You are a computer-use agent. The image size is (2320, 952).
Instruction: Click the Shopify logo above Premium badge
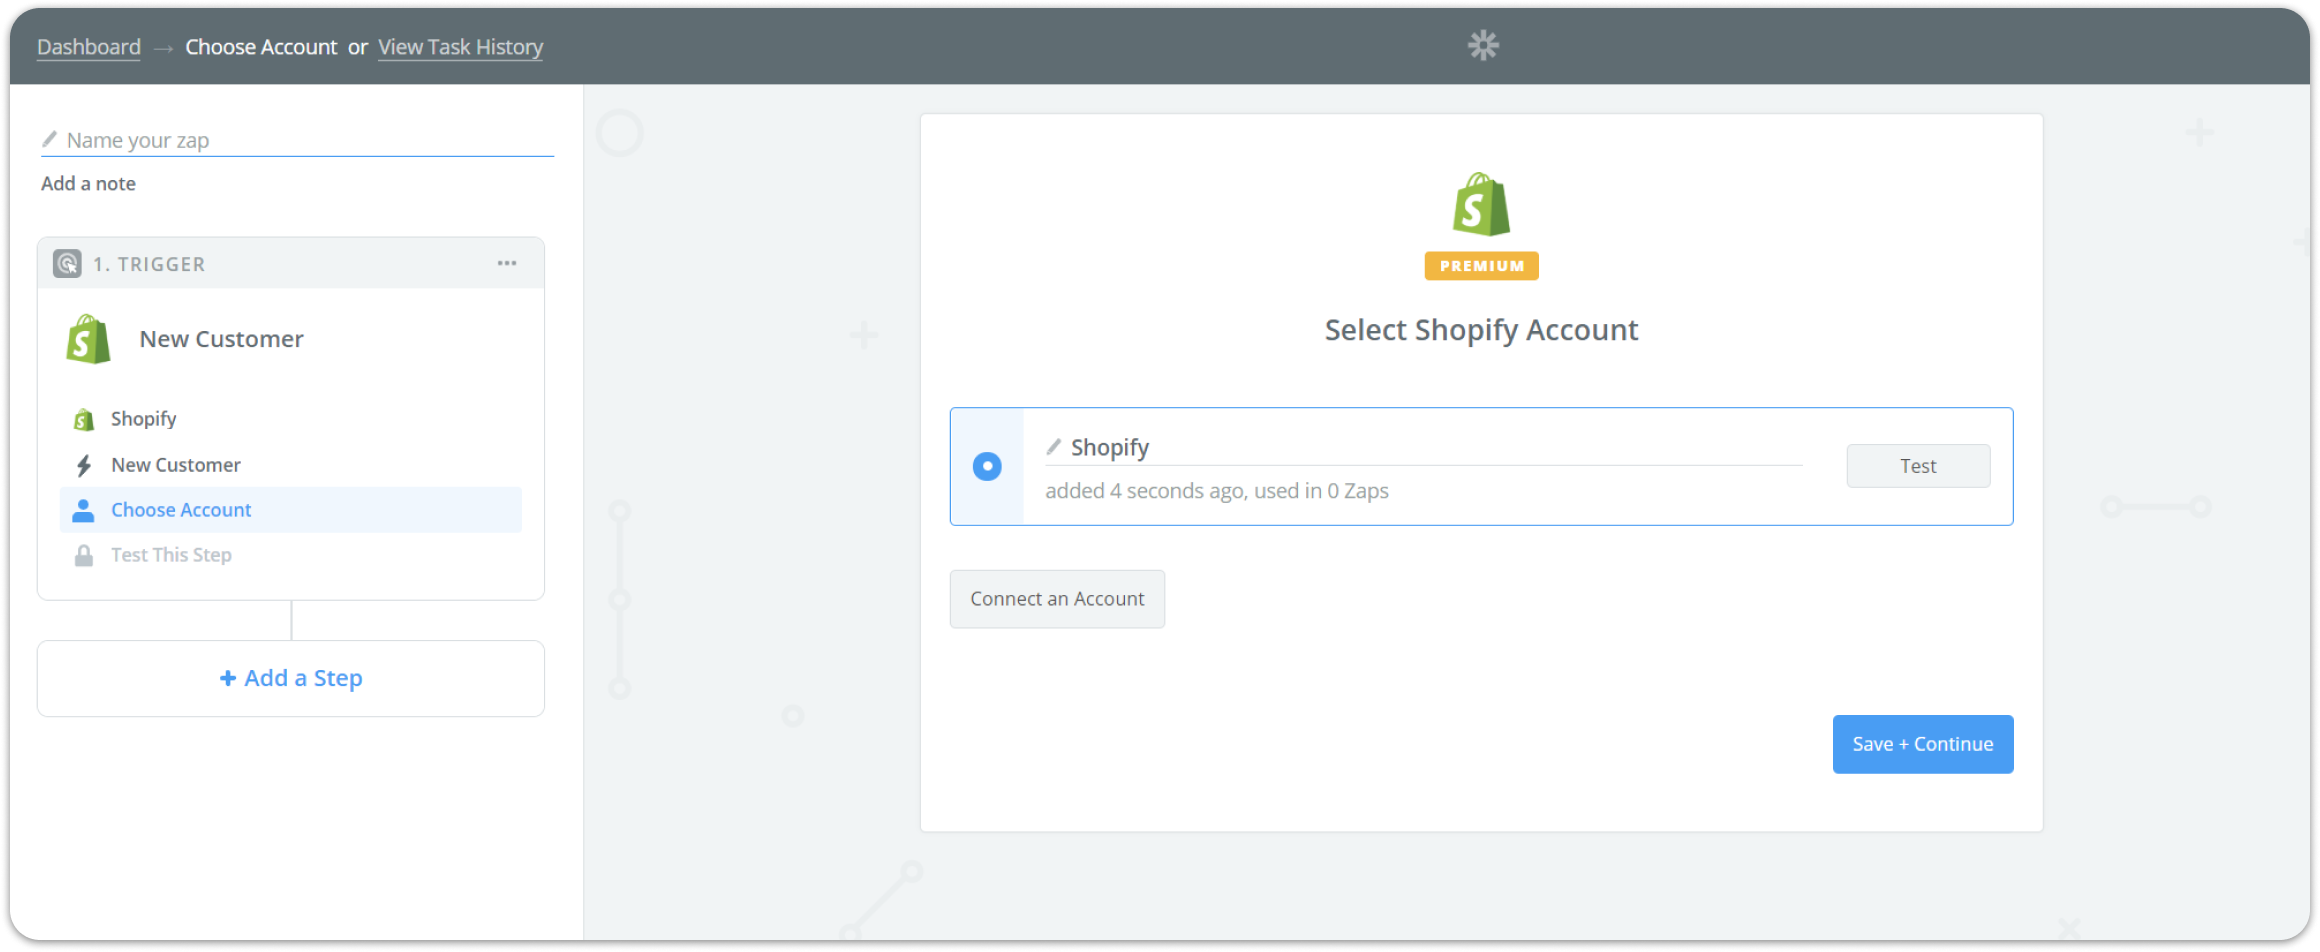[x=1481, y=204]
